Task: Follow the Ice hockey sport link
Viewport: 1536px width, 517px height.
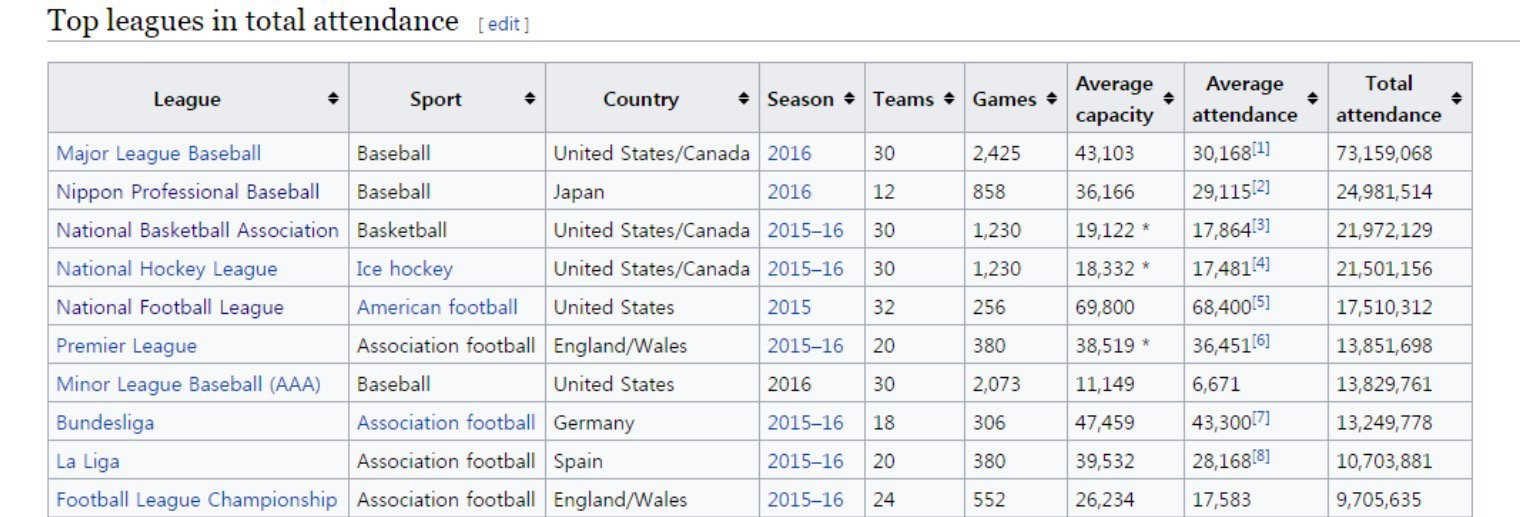Action: tap(404, 269)
